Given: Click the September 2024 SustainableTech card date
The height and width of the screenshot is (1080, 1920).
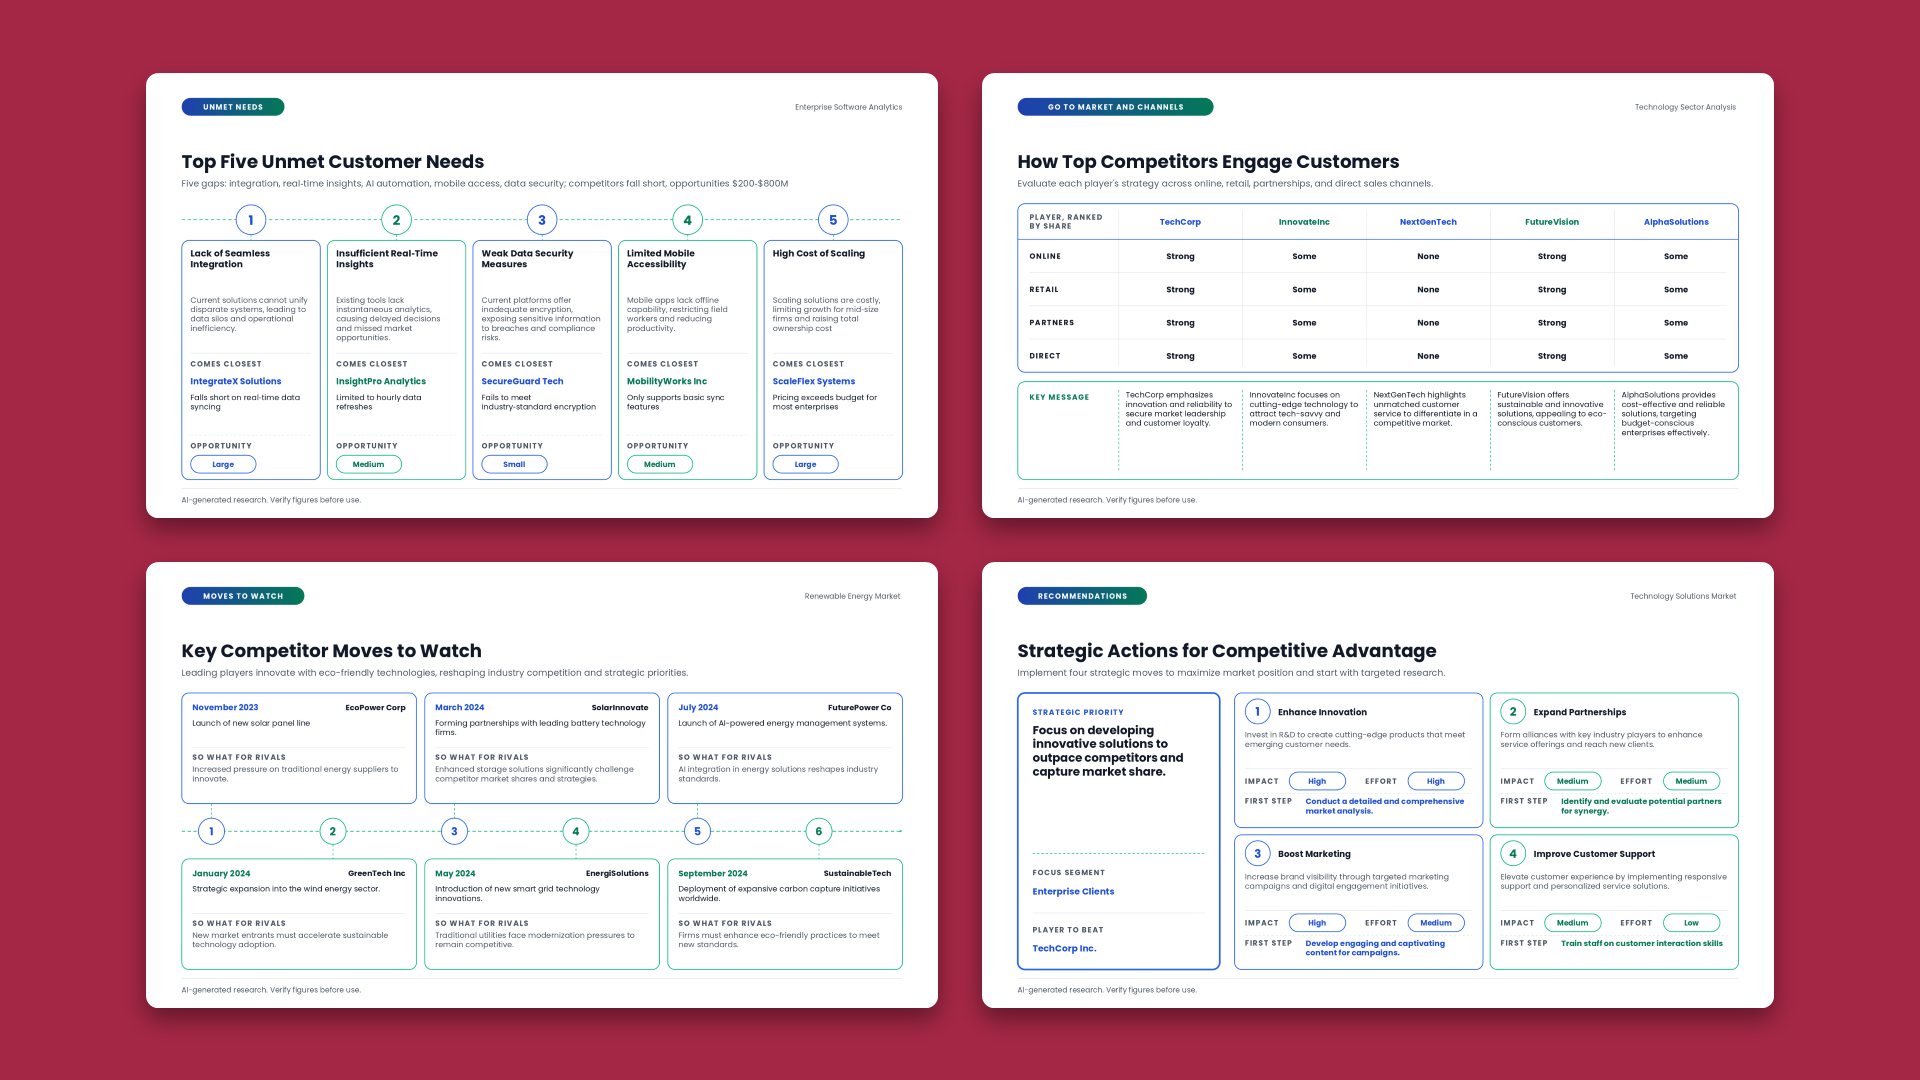Looking at the screenshot, I should 713,873.
